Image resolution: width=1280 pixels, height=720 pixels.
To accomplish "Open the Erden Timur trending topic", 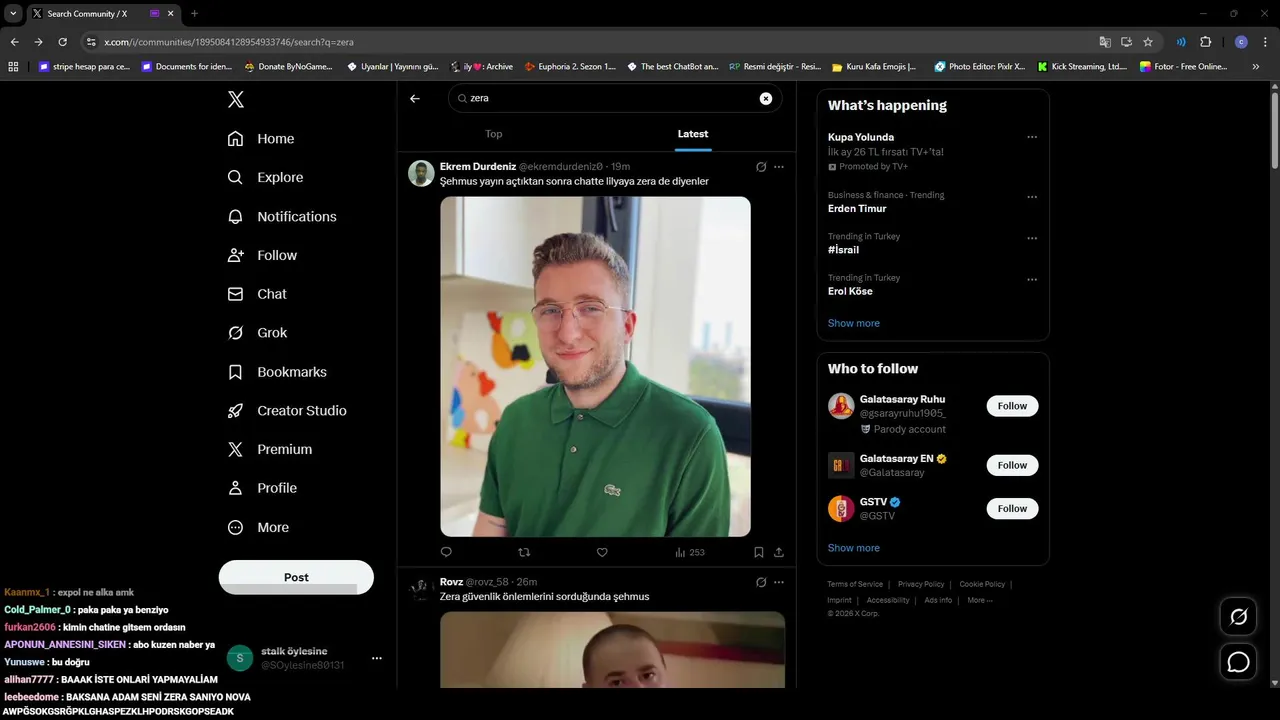I will tap(857, 209).
